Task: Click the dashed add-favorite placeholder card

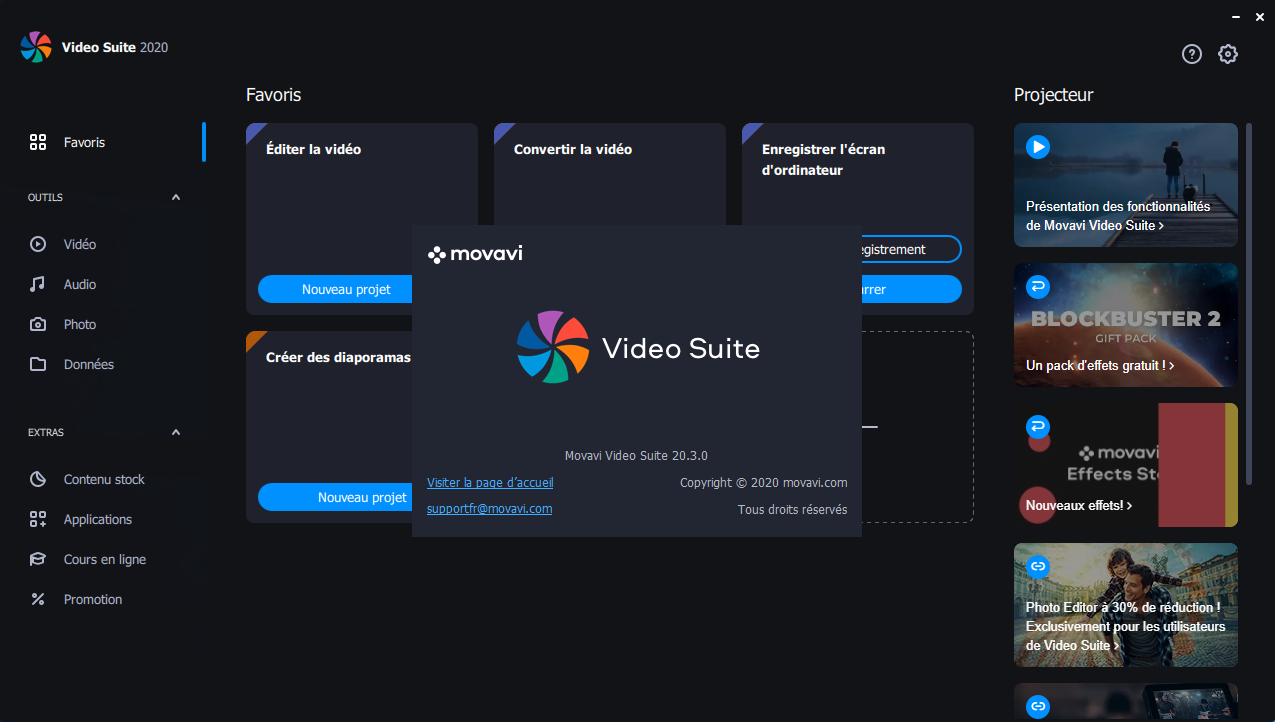Action: click(x=917, y=427)
